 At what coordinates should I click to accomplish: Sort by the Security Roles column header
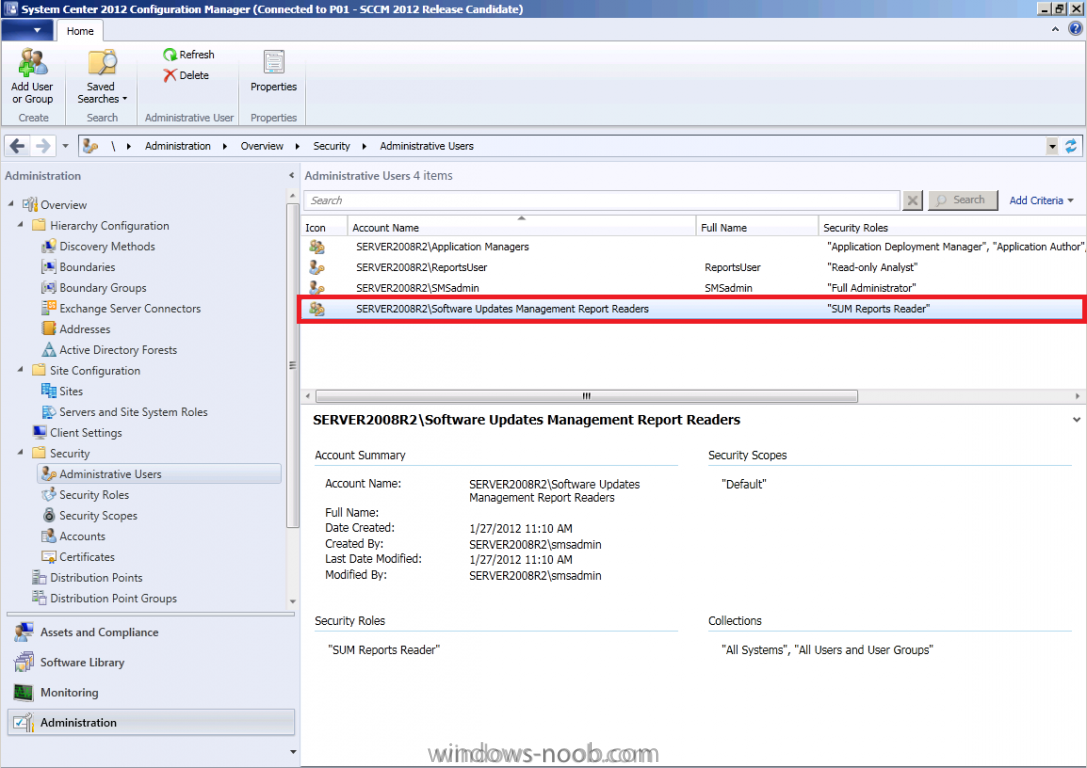[953, 227]
